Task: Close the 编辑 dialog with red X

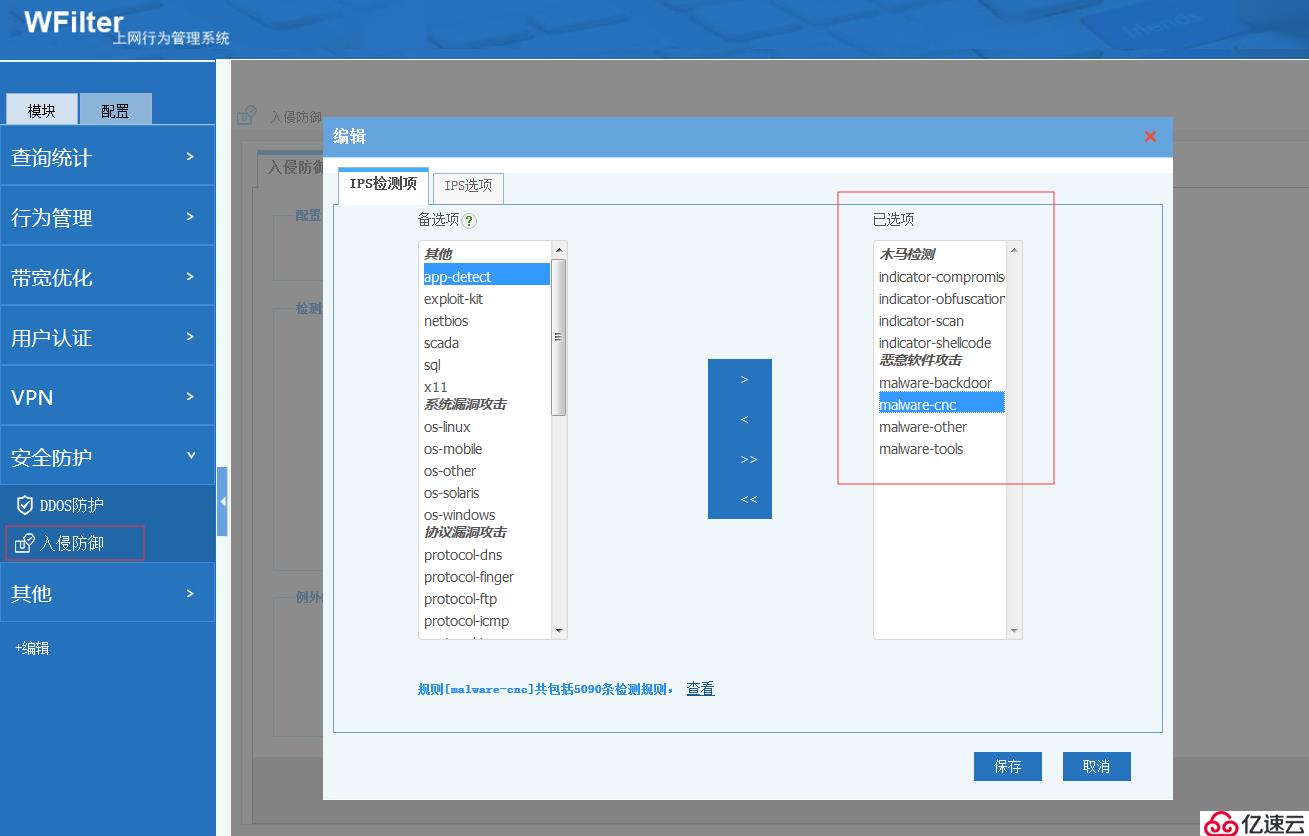Action: click(x=1150, y=136)
